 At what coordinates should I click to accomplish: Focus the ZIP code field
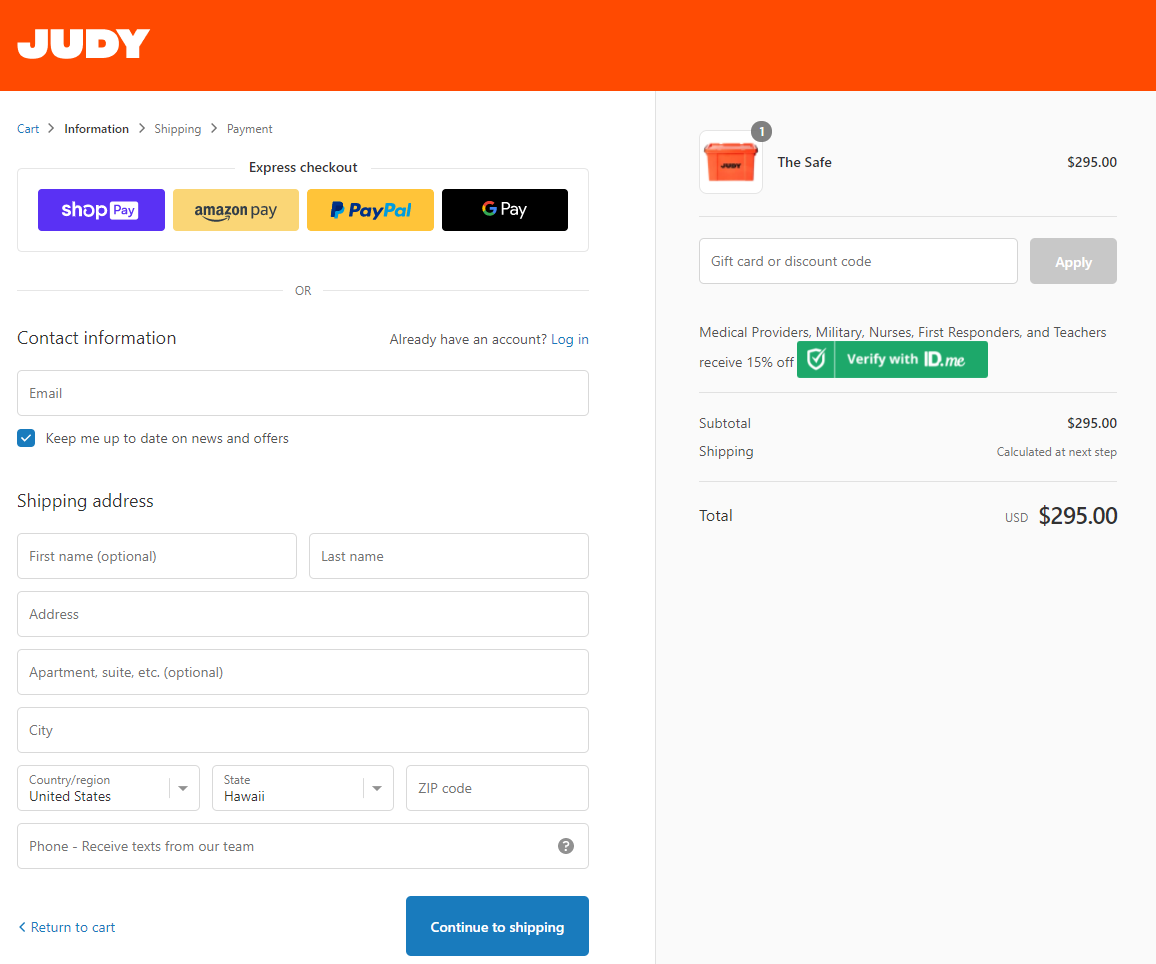[x=498, y=788]
